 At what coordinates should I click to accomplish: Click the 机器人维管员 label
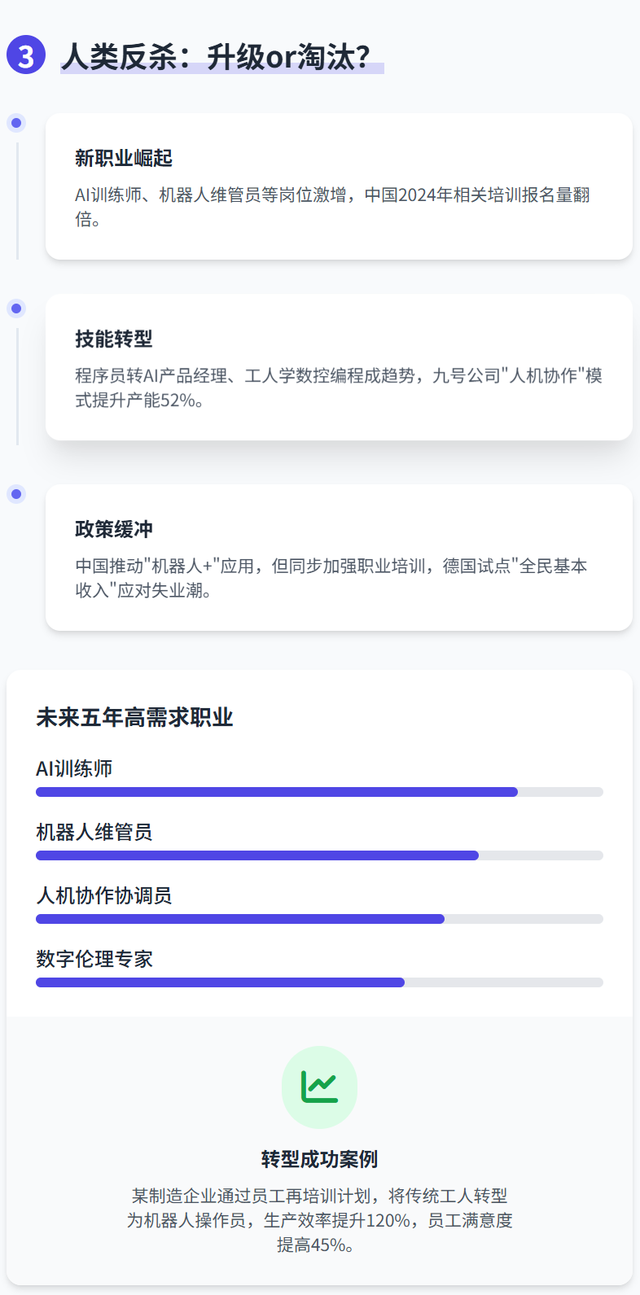[x=94, y=831]
